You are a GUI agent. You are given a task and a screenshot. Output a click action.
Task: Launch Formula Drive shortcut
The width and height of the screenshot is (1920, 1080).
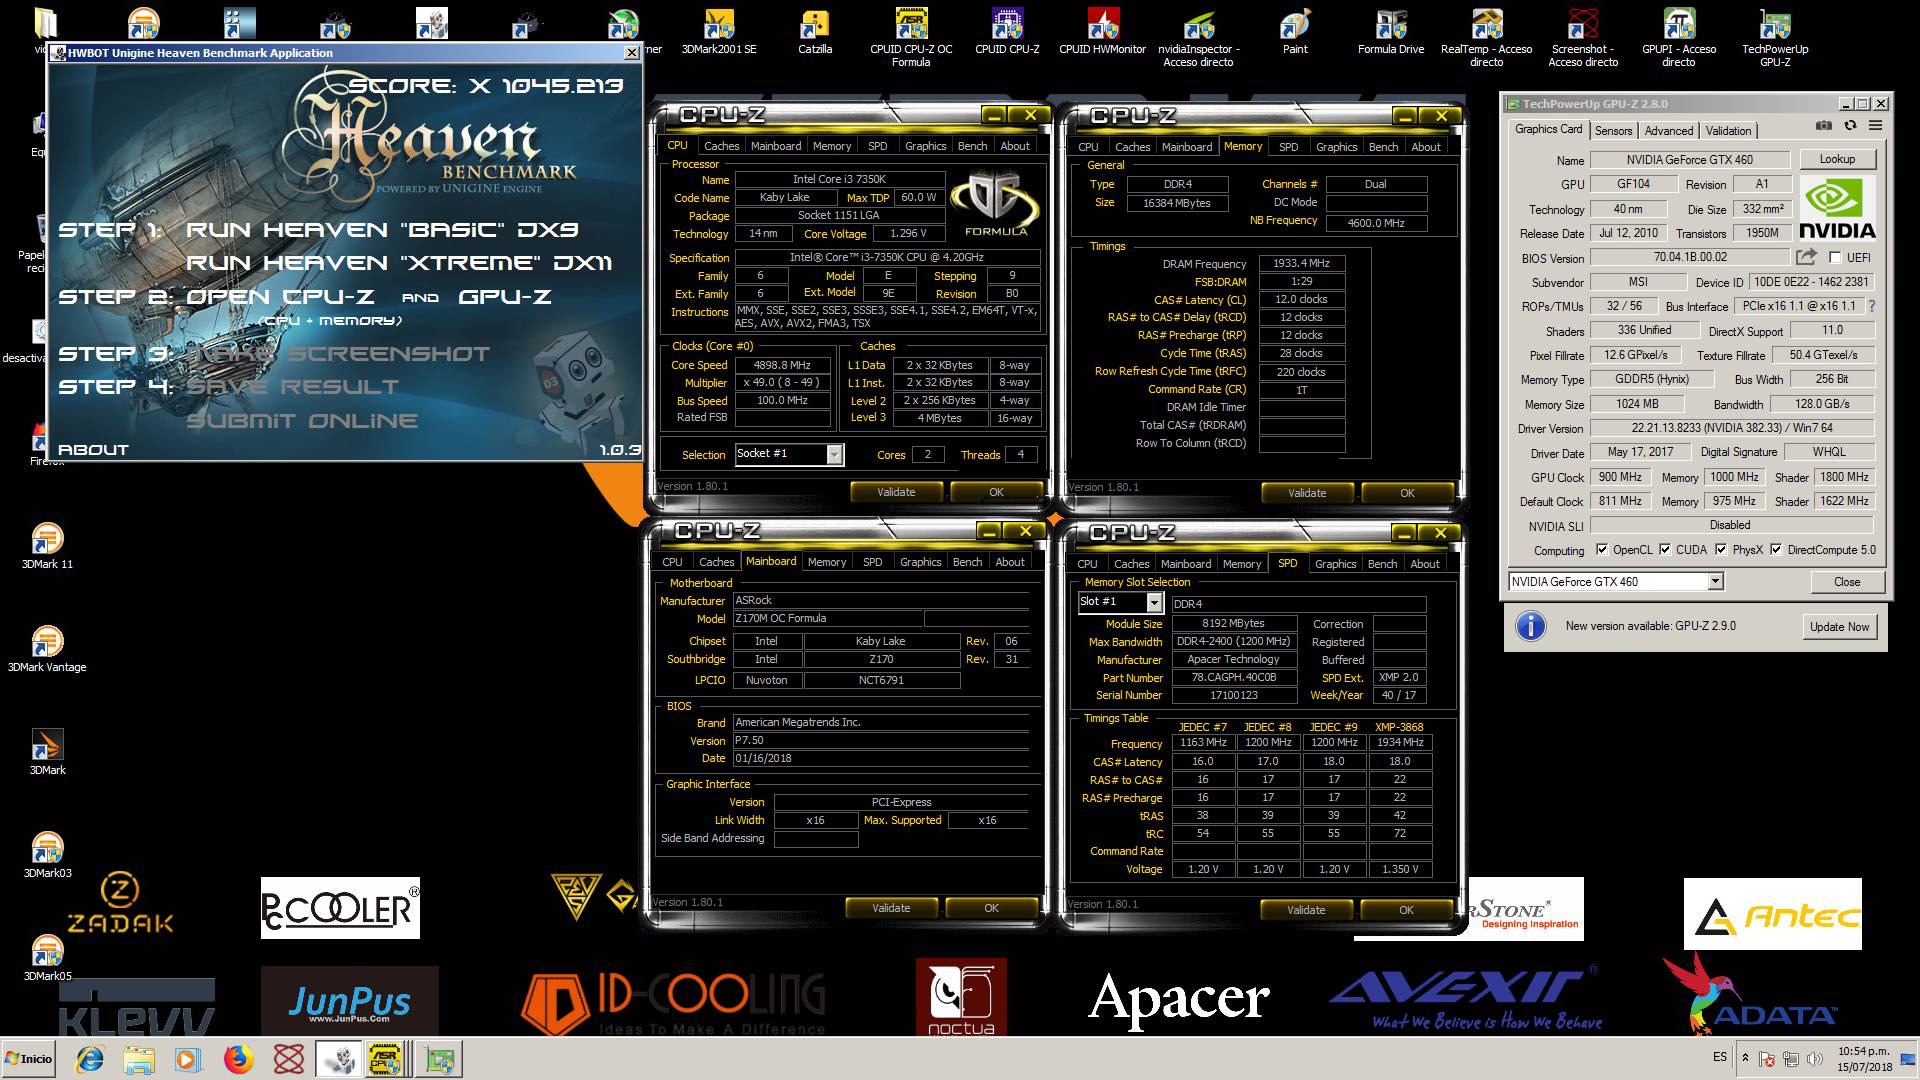tap(1391, 32)
